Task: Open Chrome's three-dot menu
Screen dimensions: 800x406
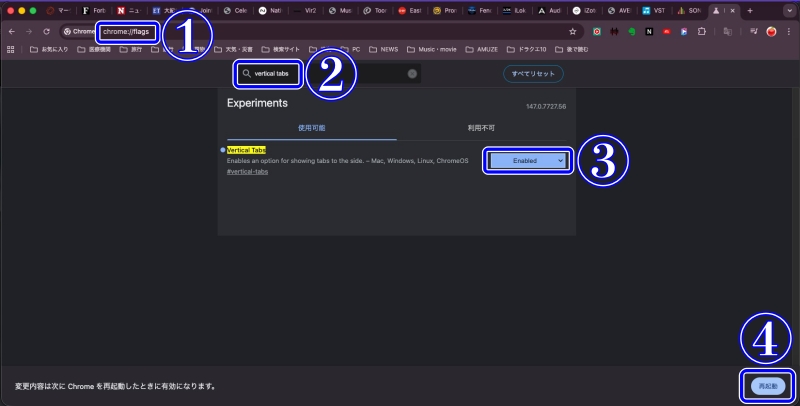Action: (x=788, y=31)
